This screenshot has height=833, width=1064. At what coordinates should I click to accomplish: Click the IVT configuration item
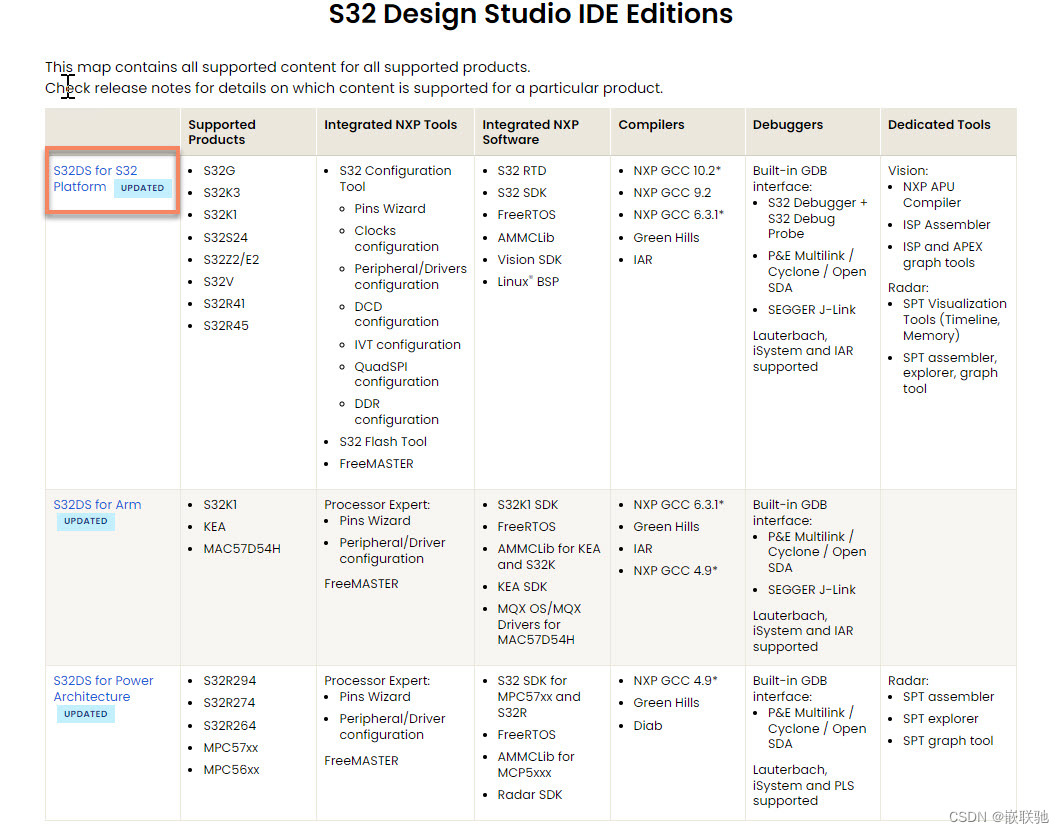407,345
